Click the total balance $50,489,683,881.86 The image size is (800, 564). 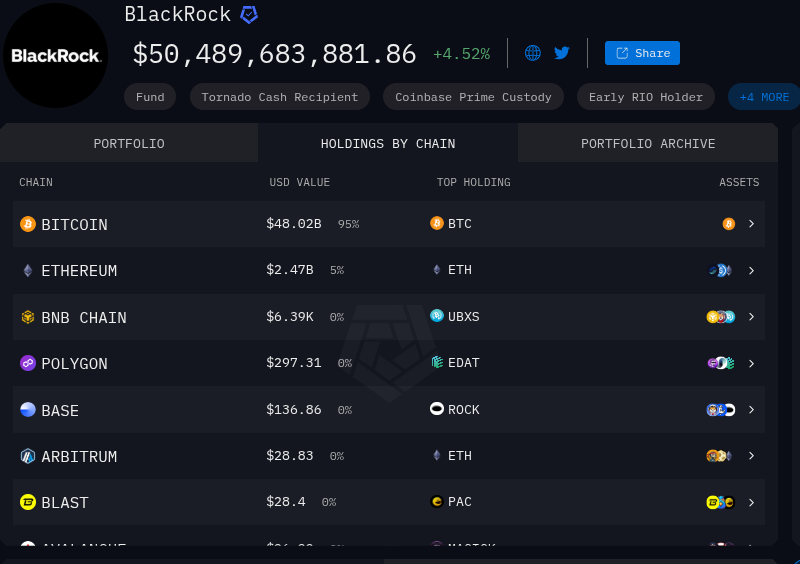pos(274,54)
